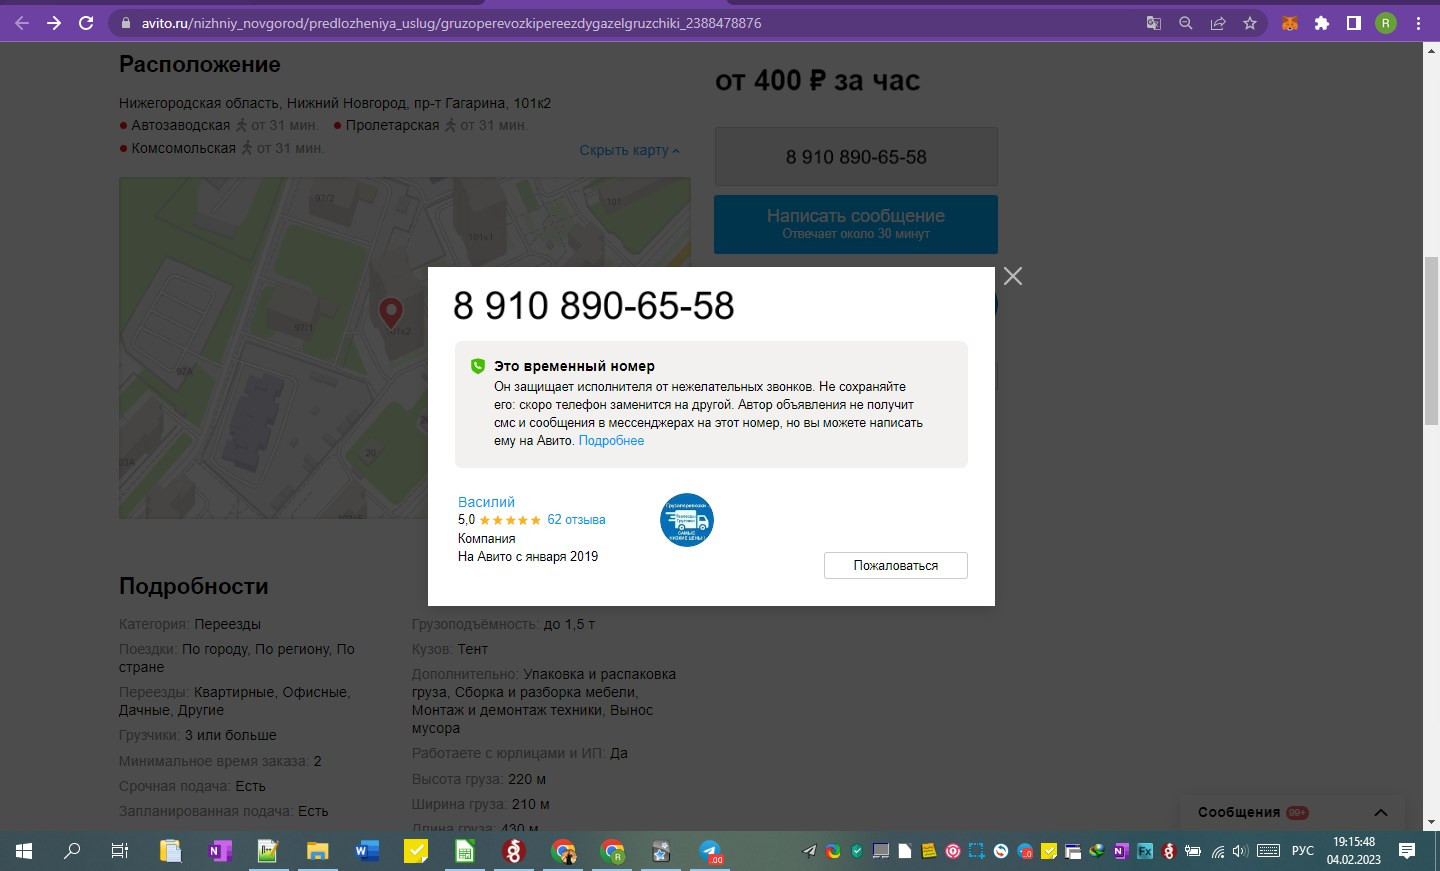Viewport: 1440px width, 871px height.
Task: Share this page via share icon
Action: coord(1218,23)
